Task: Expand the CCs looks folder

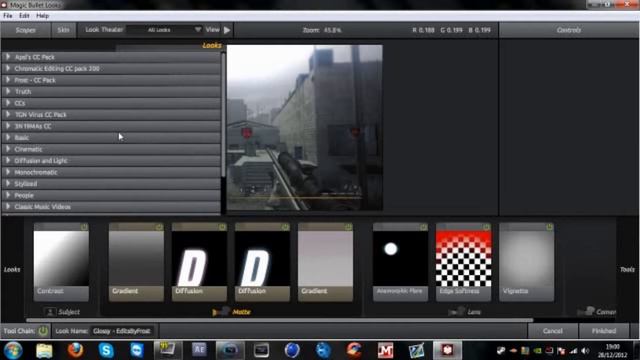Action: [8, 103]
